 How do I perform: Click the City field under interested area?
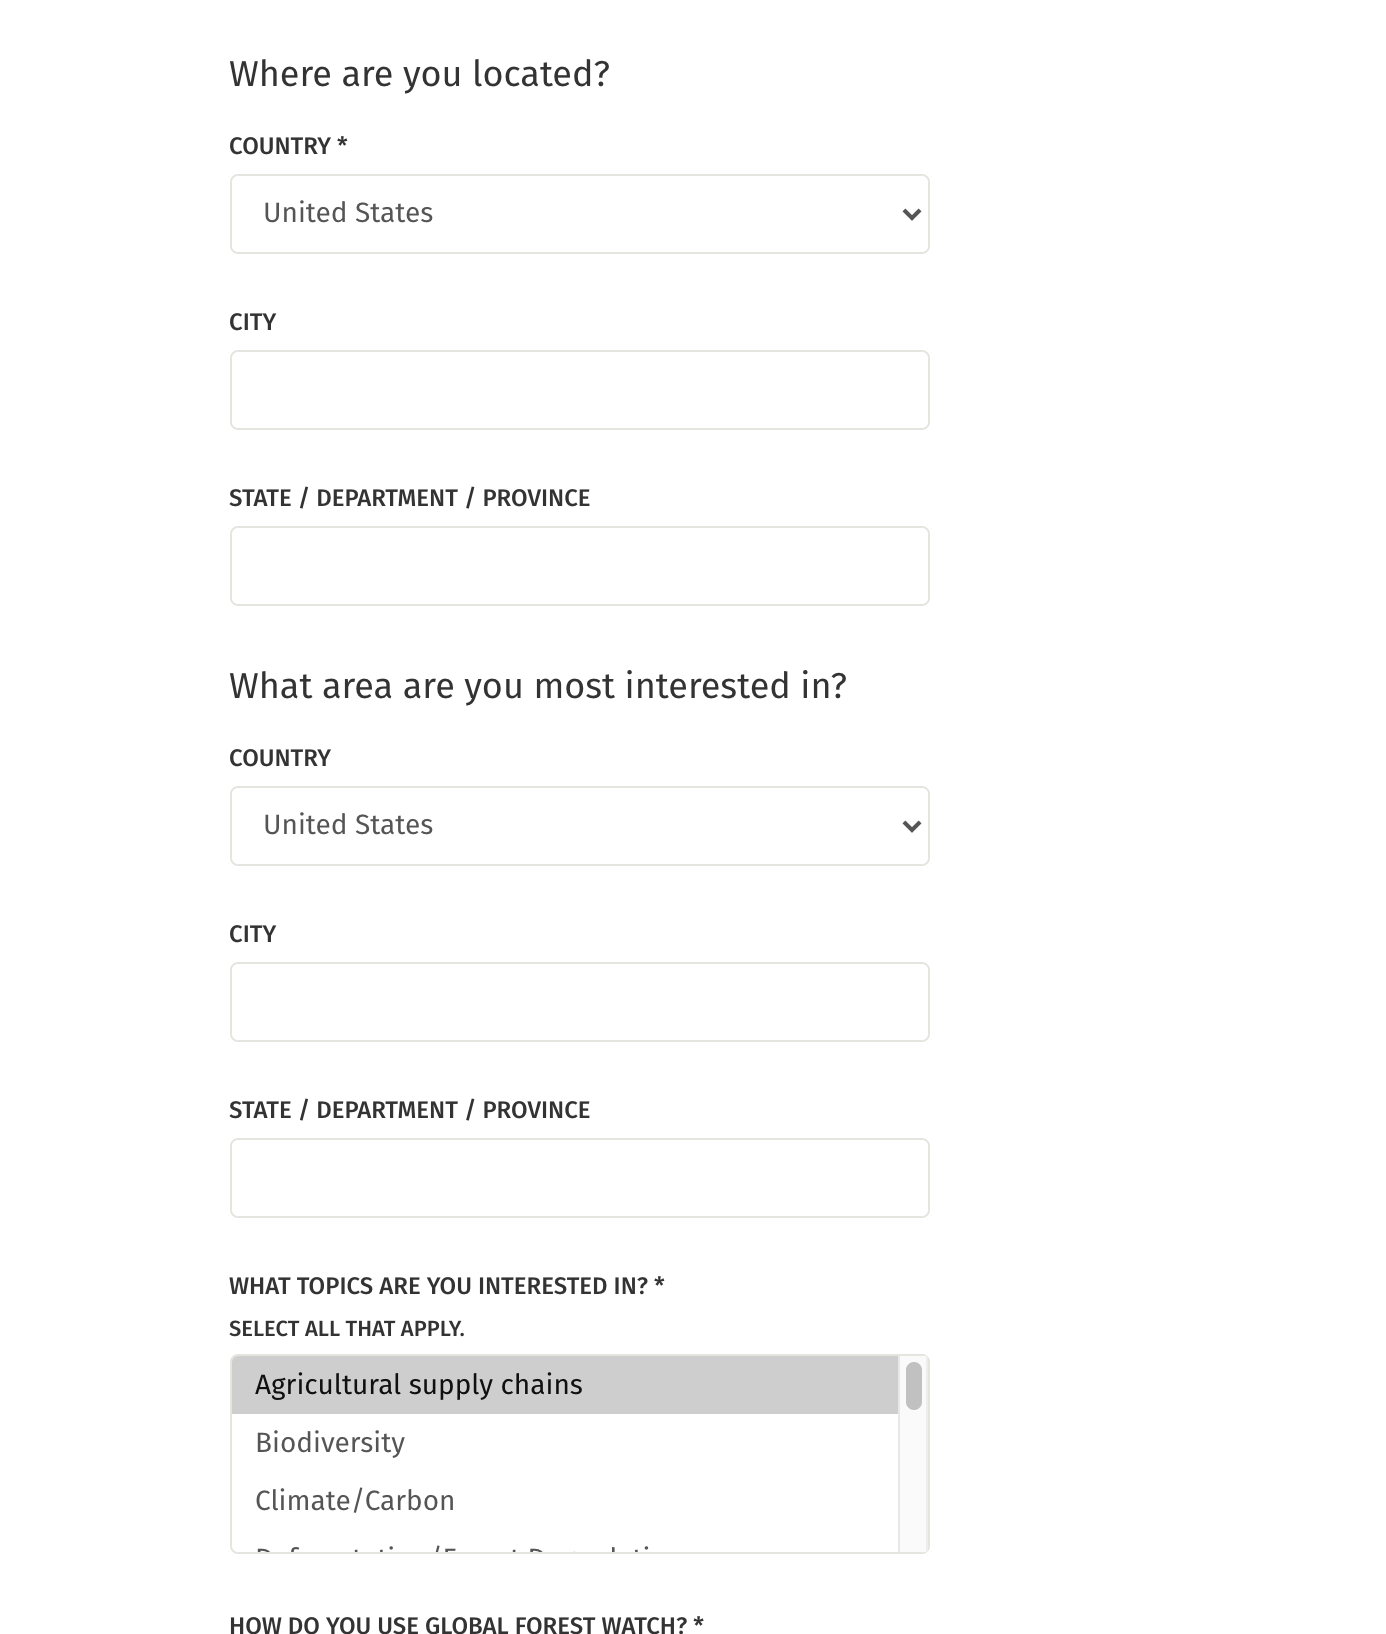[x=579, y=1001]
